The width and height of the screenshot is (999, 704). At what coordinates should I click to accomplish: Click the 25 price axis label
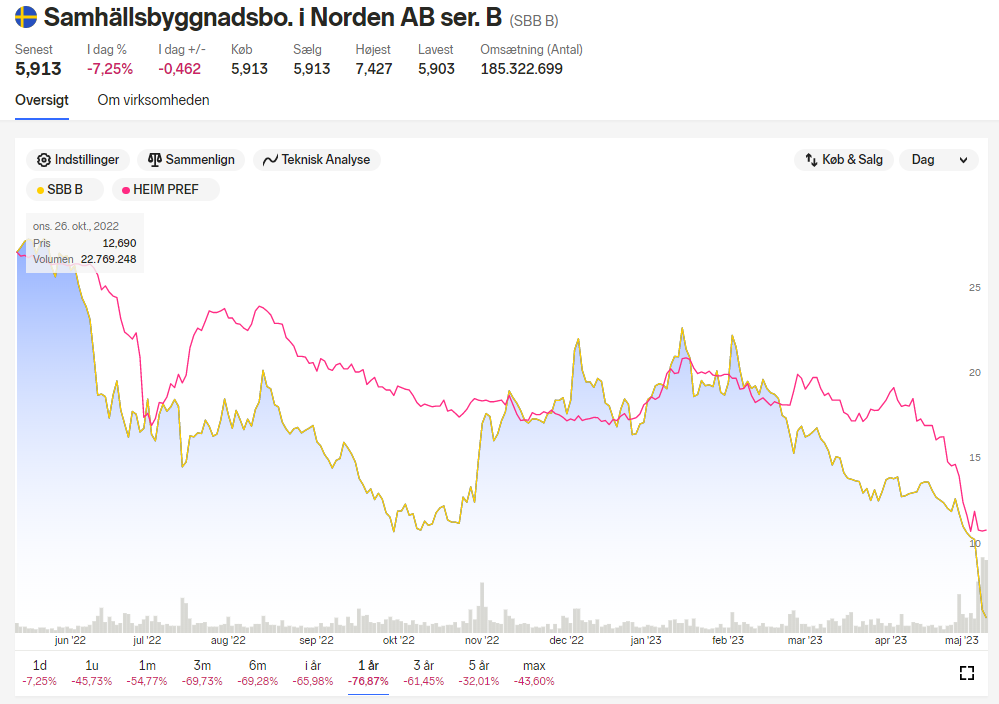tap(975, 287)
